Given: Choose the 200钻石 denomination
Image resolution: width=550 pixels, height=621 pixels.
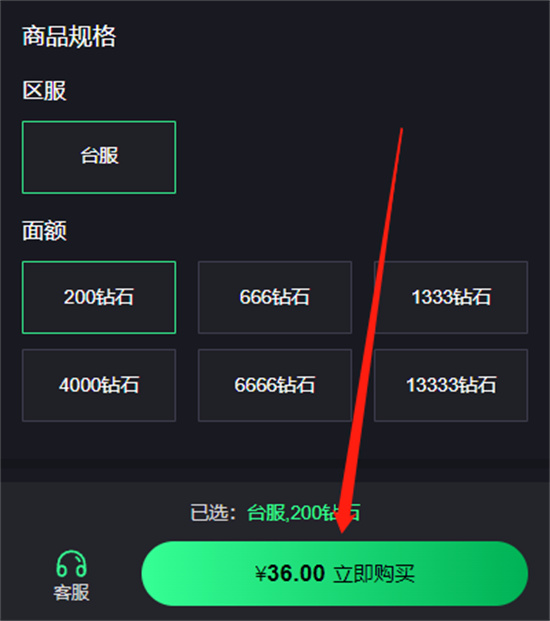Looking at the screenshot, I should point(99,297).
